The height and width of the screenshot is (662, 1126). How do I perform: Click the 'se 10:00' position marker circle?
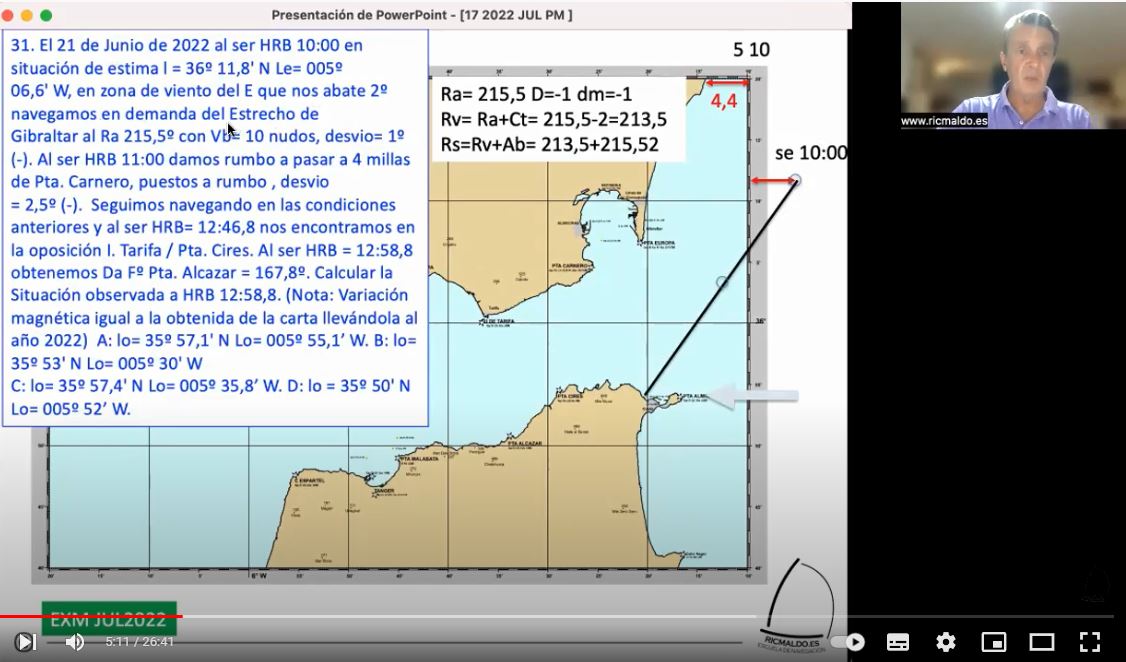coord(795,181)
